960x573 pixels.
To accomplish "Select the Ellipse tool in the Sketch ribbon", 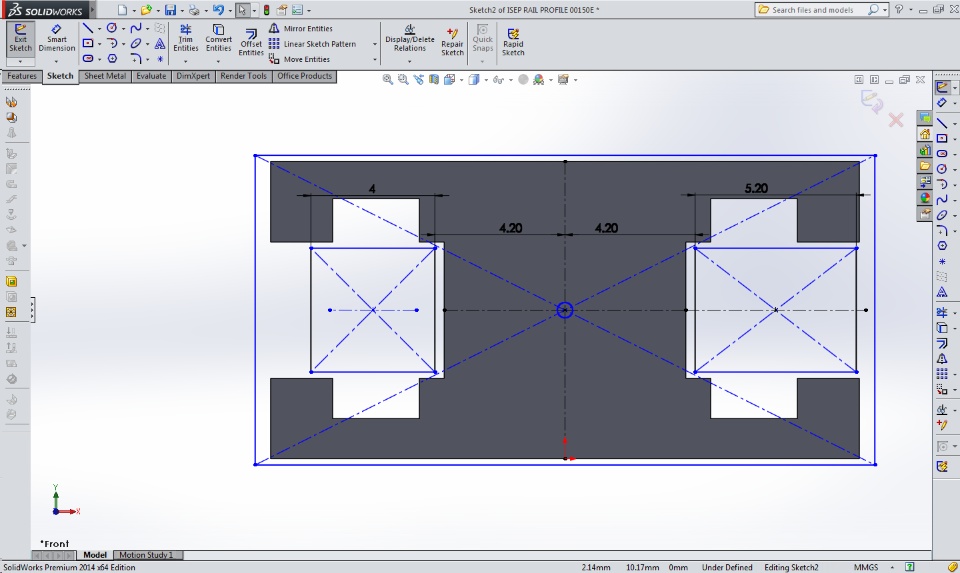I will point(136,43).
